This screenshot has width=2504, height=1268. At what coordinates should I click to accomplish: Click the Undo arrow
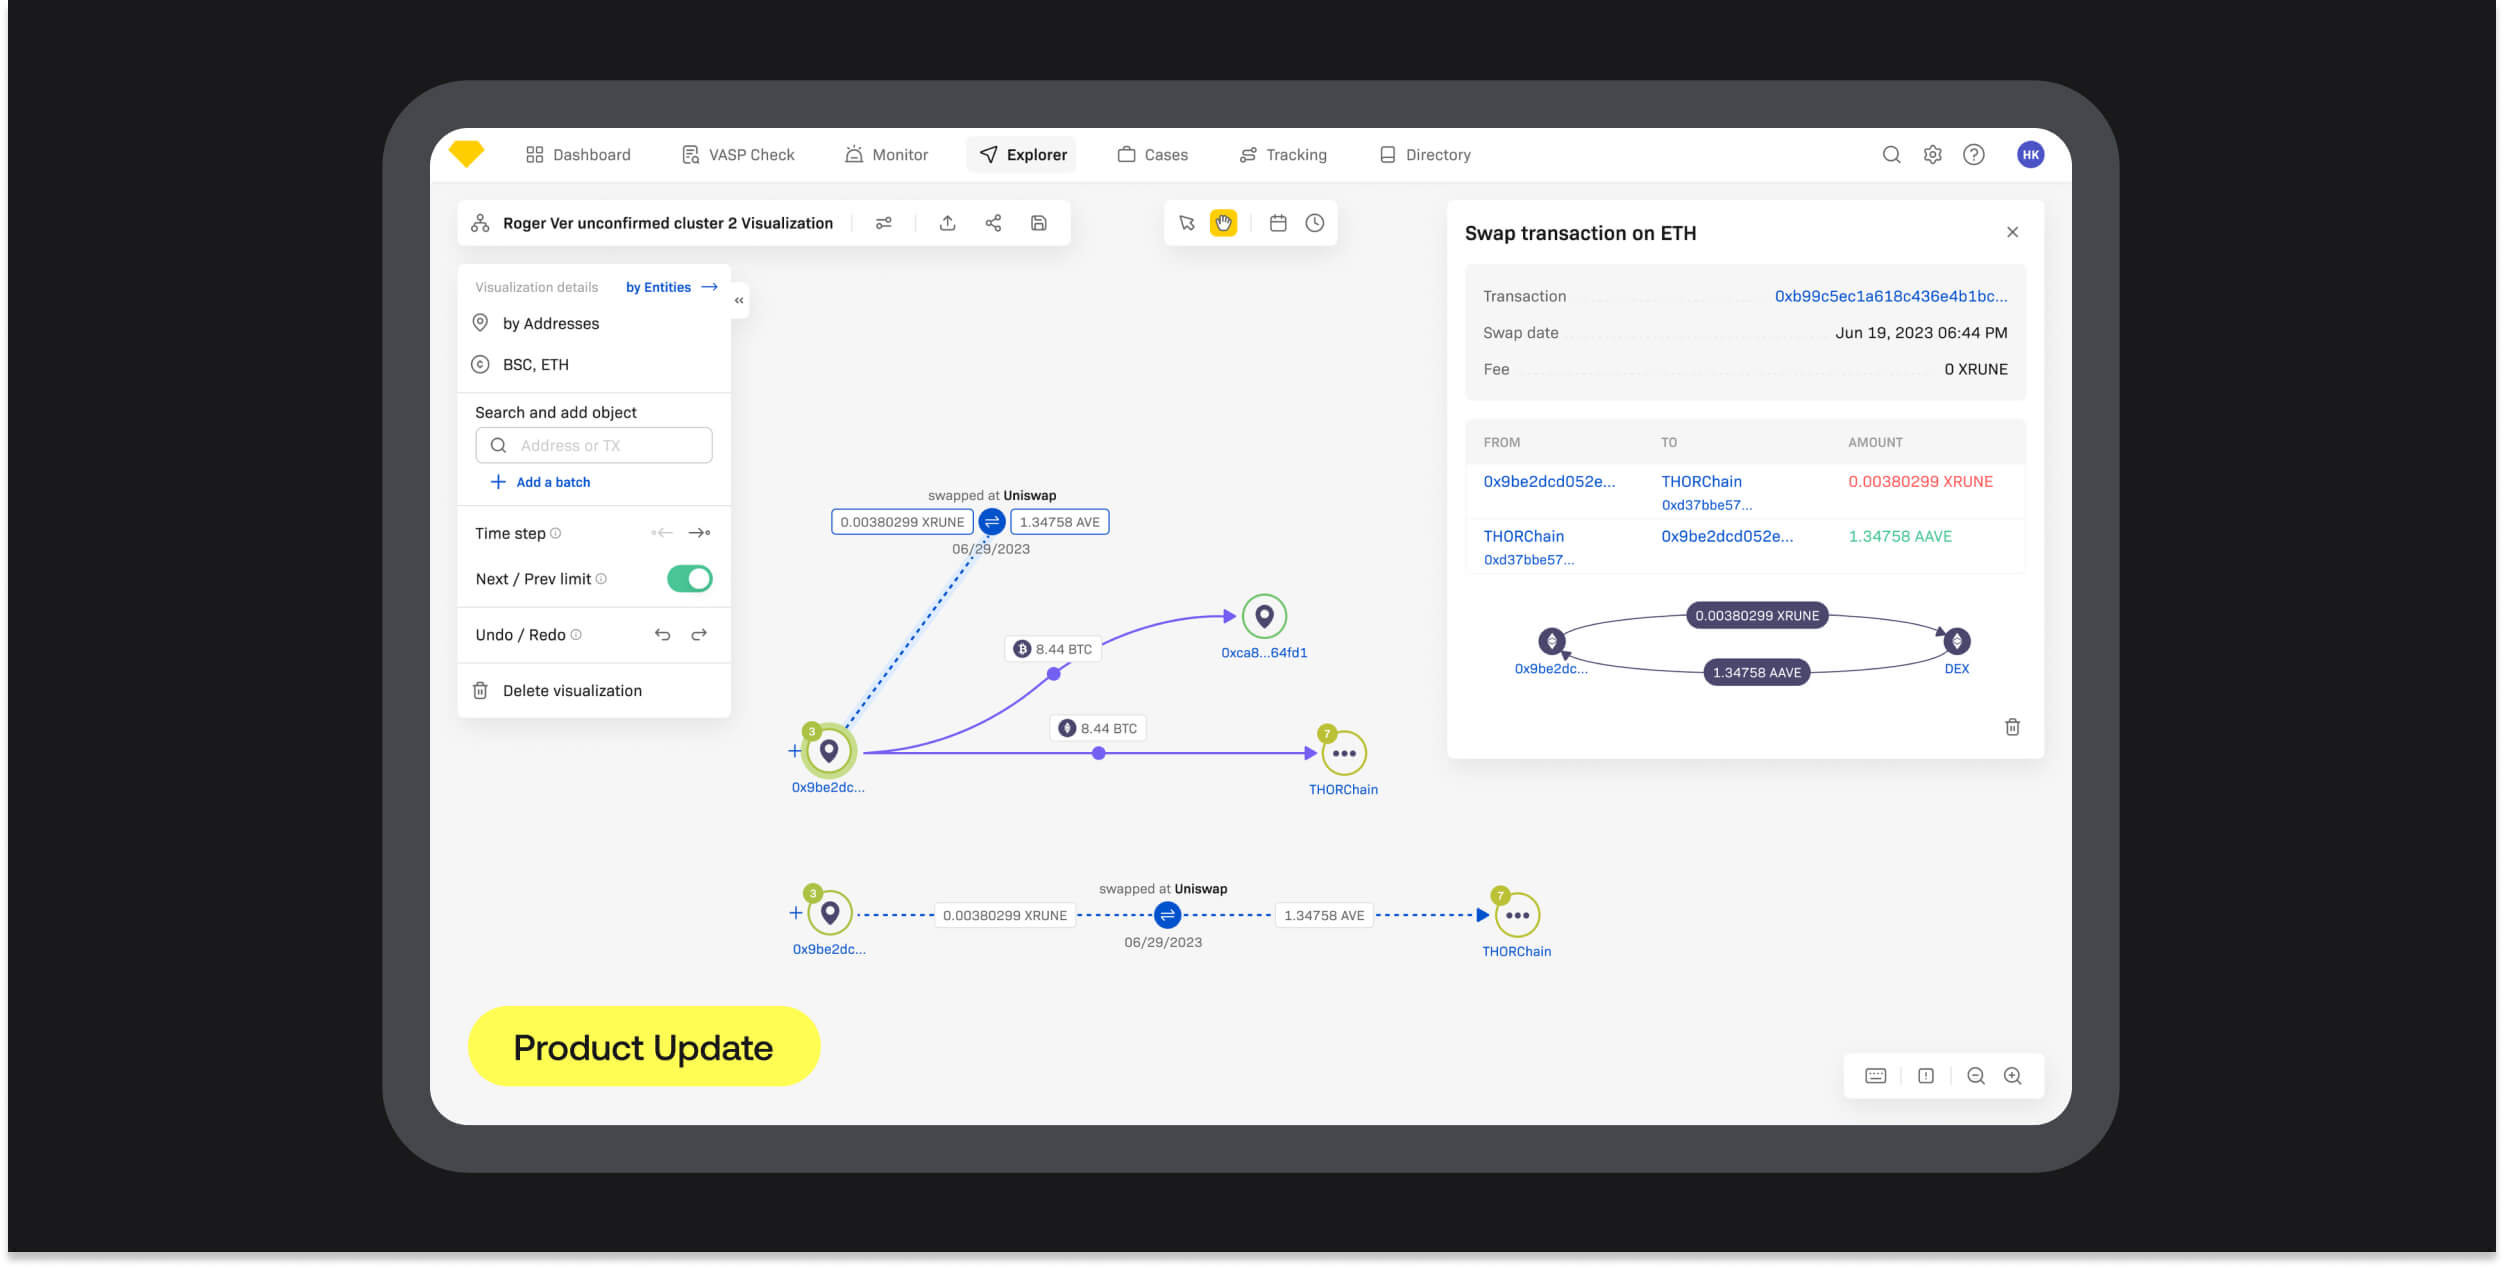point(662,635)
